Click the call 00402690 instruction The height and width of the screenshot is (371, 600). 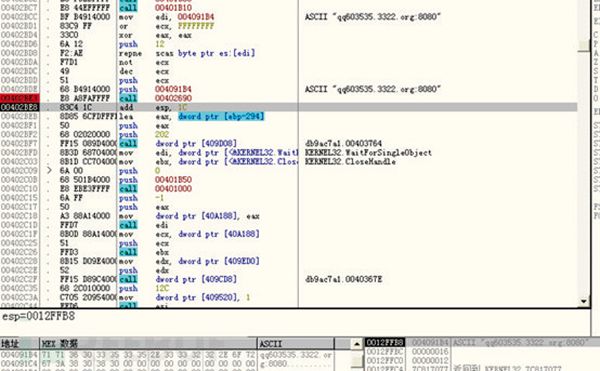[x=155, y=99]
